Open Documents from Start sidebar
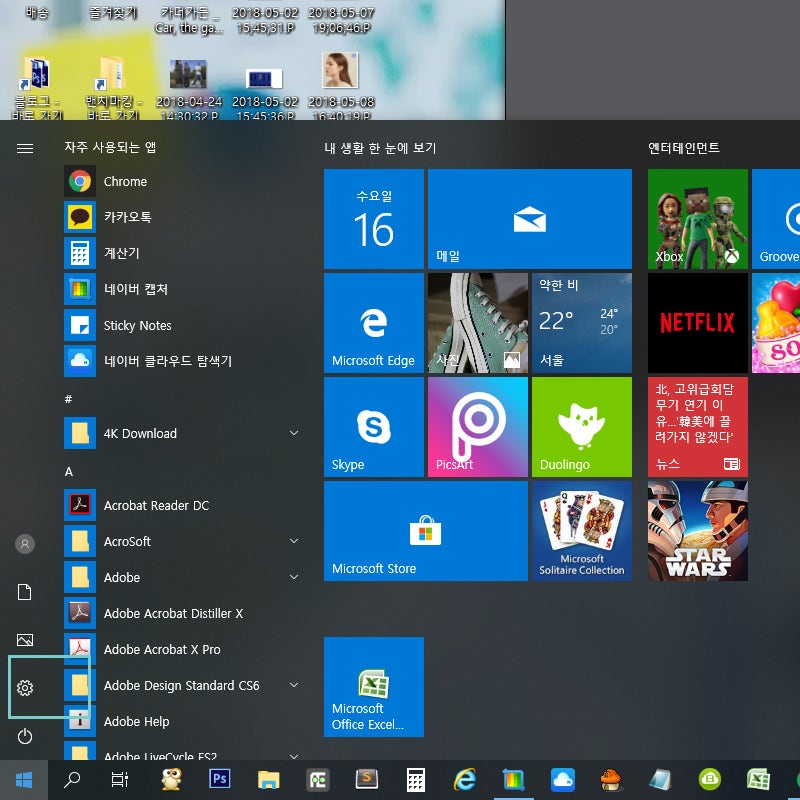This screenshot has height=800, width=800. [x=25, y=592]
